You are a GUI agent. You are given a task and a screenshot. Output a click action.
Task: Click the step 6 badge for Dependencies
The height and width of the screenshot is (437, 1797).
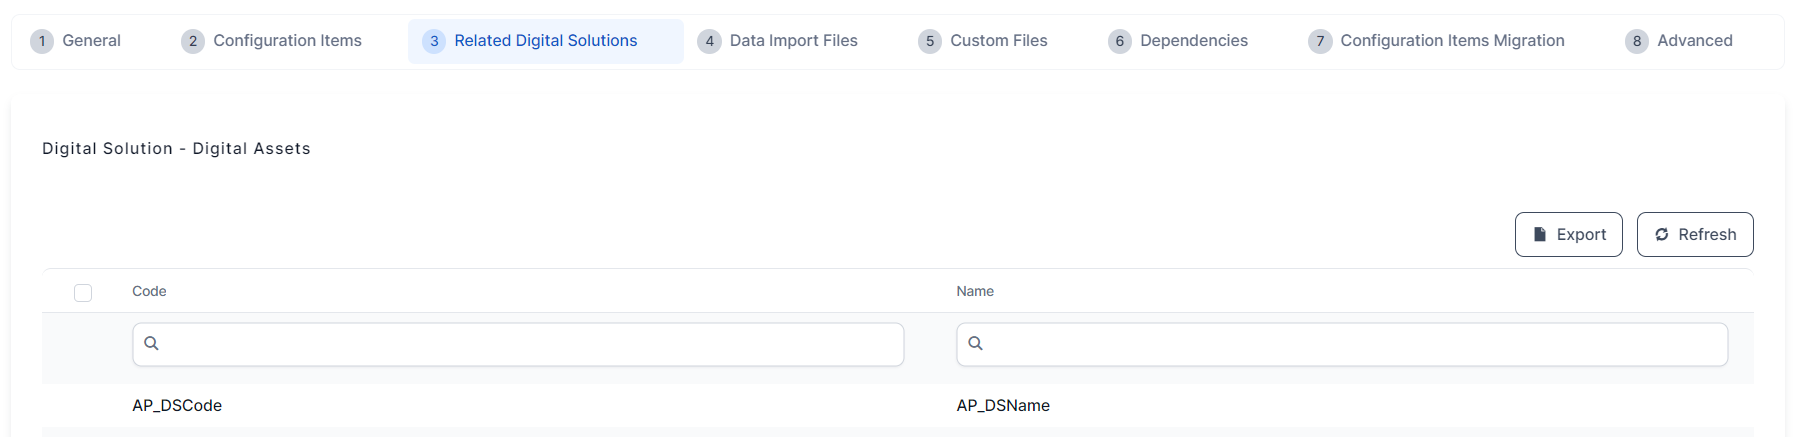pos(1120,41)
